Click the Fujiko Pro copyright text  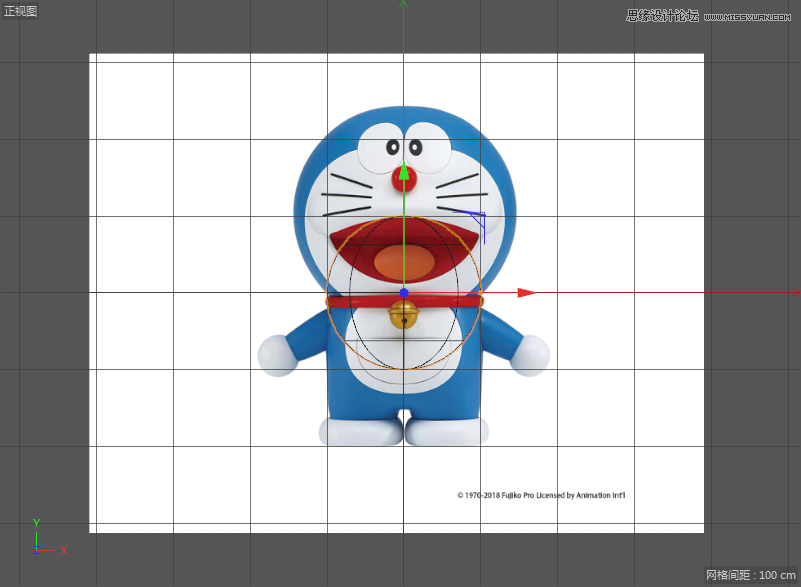[x=540, y=494]
